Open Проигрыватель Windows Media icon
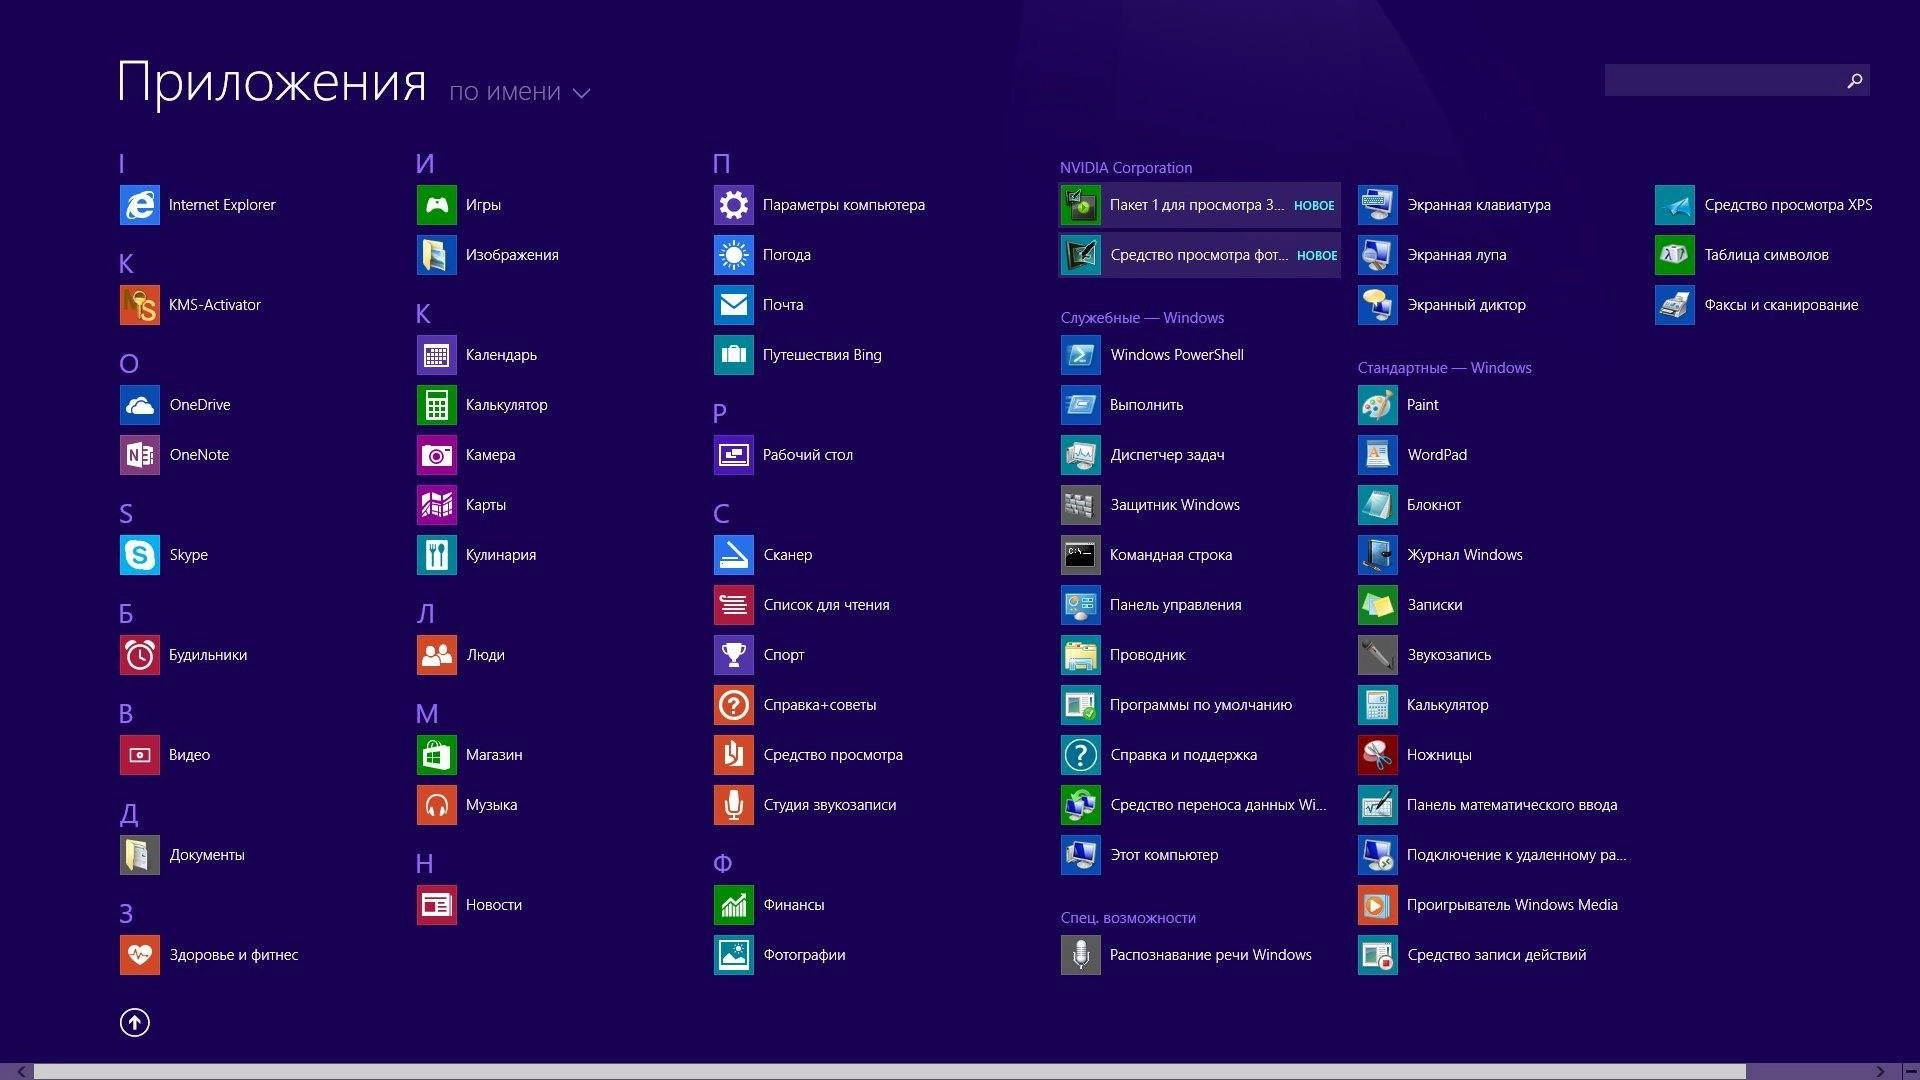Image resolution: width=1920 pixels, height=1080 pixels. (x=1378, y=905)
